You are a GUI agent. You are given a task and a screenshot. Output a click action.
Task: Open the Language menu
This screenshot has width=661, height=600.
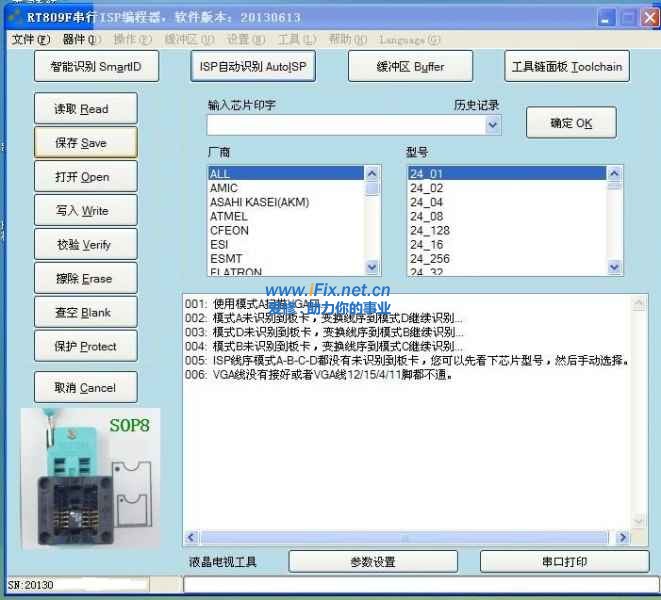pos(410,40)
